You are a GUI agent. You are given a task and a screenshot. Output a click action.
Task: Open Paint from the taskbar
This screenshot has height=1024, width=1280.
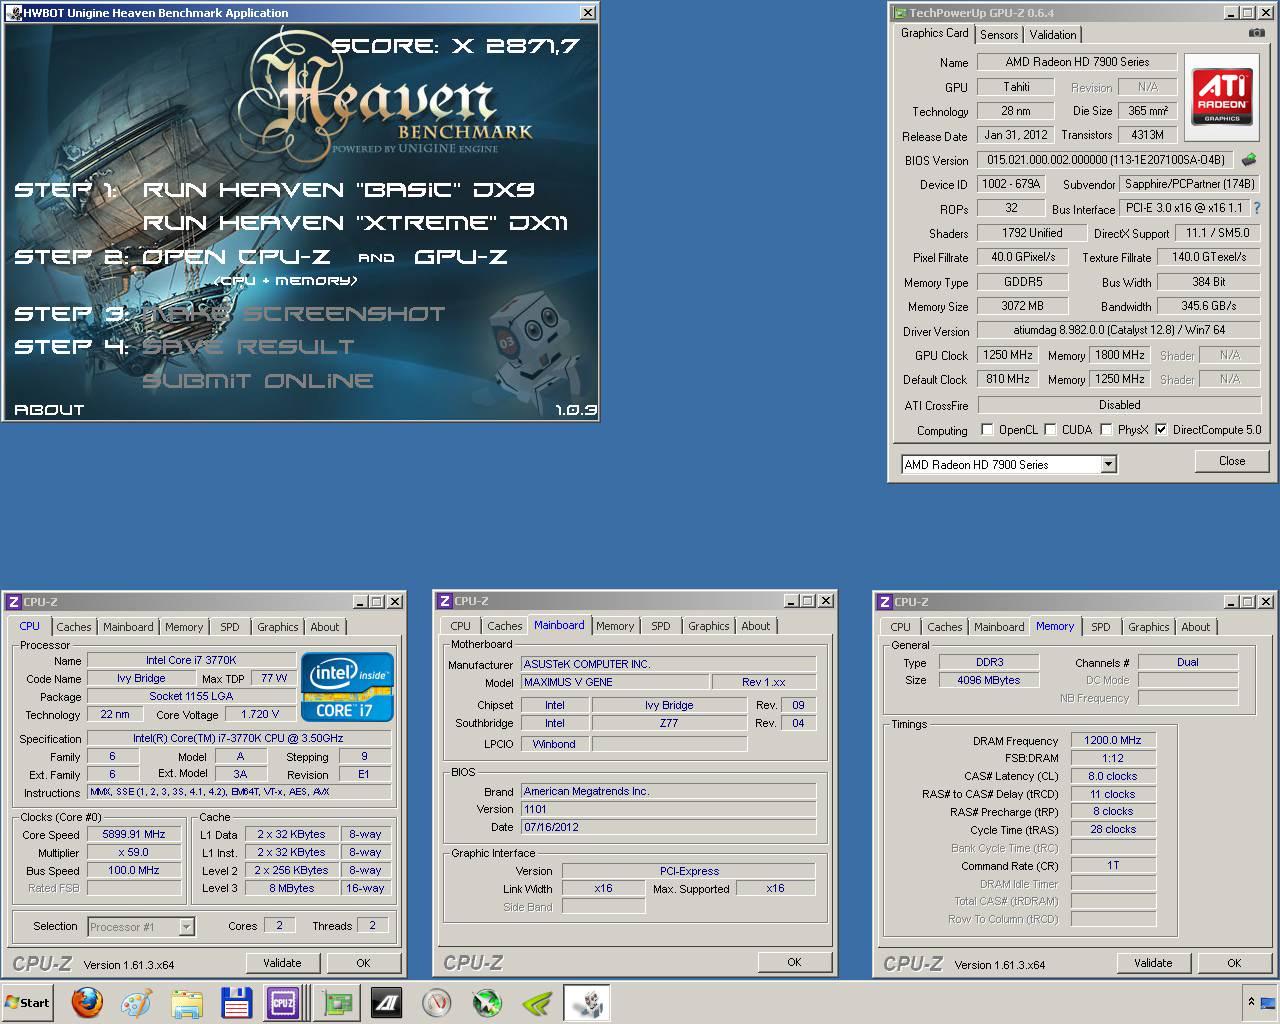(x=136, y=1002)
